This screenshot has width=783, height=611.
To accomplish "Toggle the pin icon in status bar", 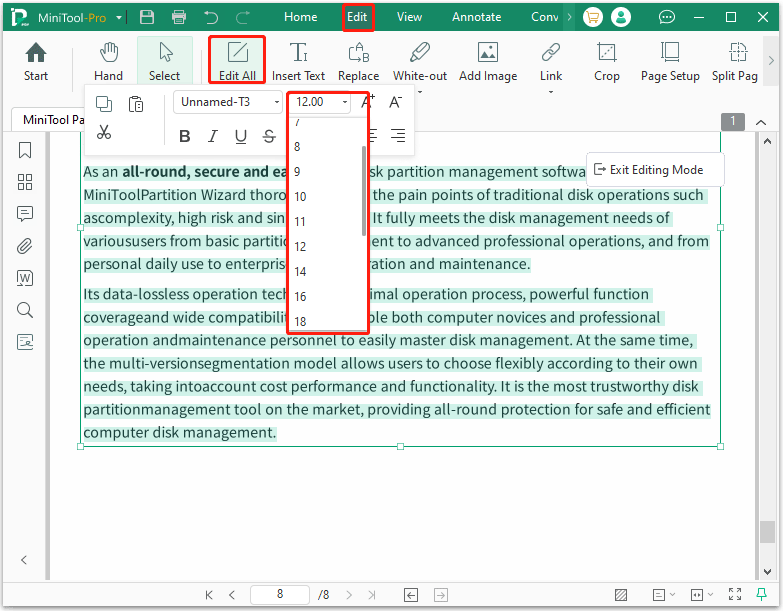I will coord(762,594).
